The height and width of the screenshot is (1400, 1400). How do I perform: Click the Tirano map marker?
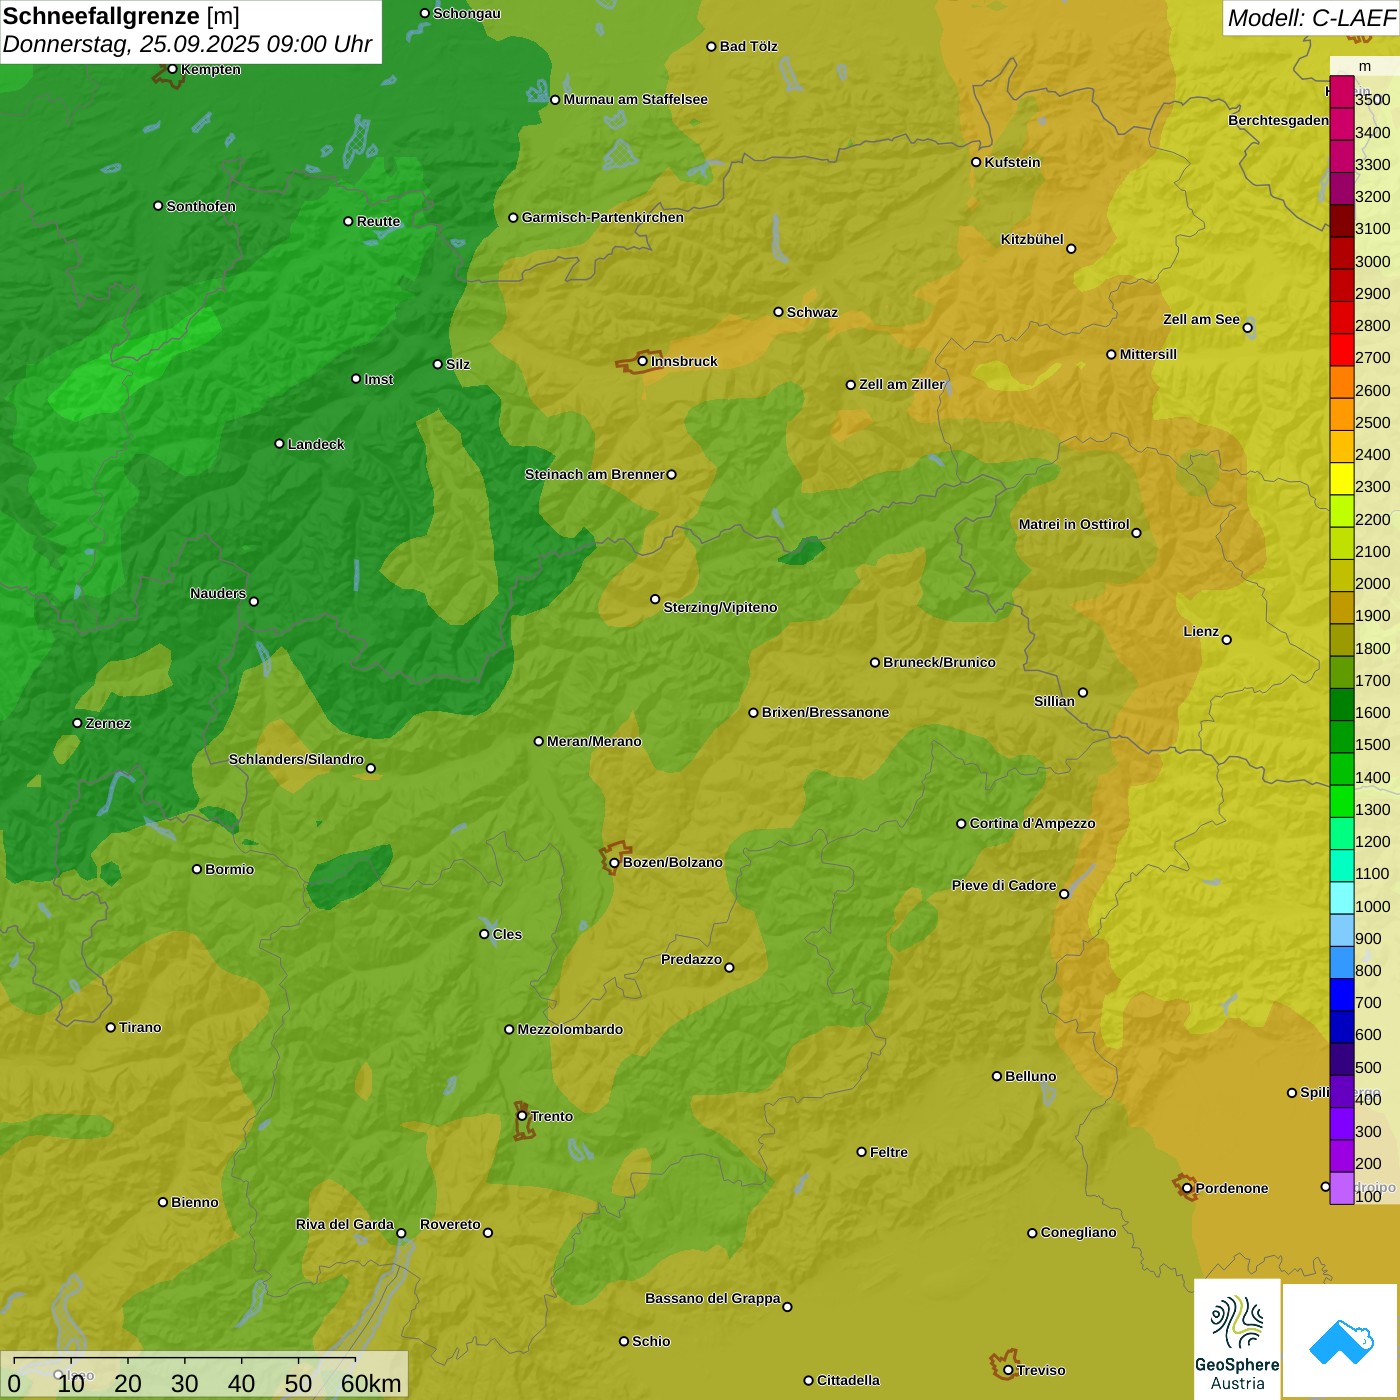(x=111, y=1027)
